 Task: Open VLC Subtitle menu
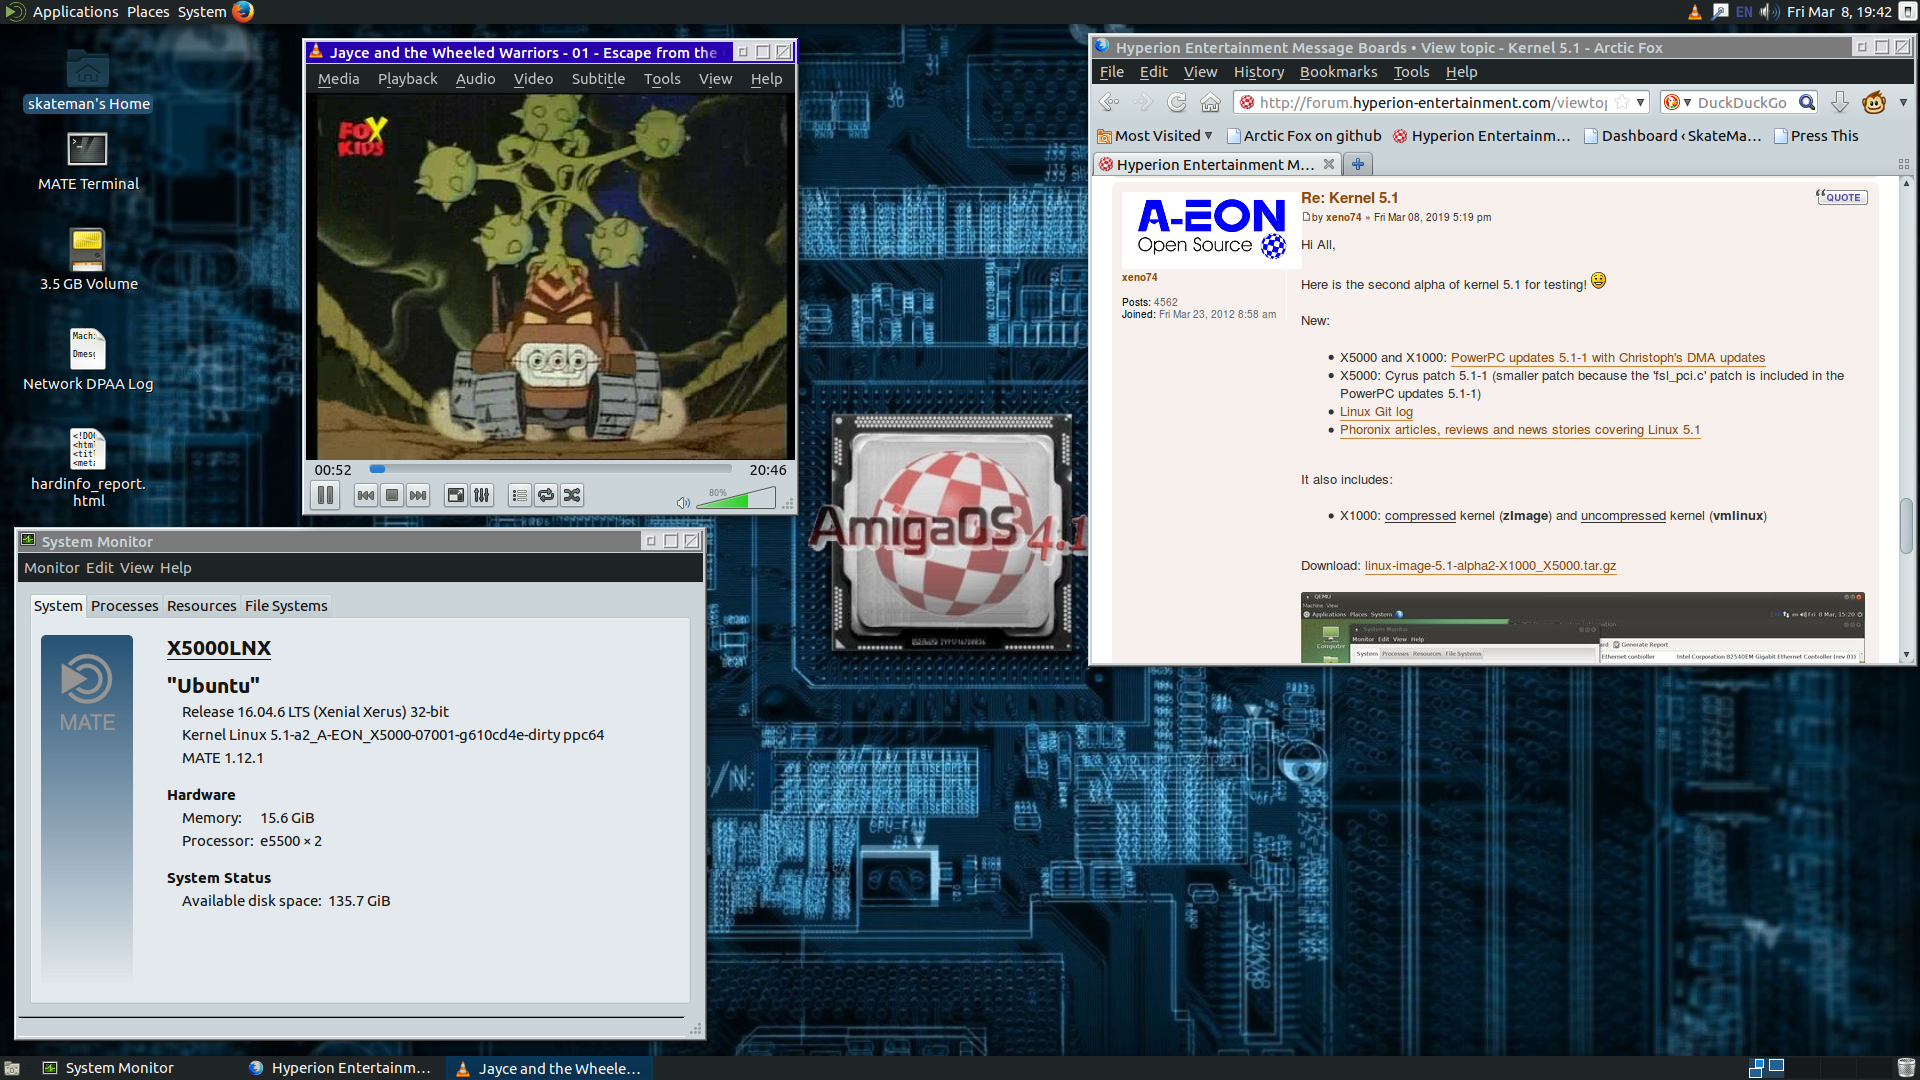(x=598, y=79)
